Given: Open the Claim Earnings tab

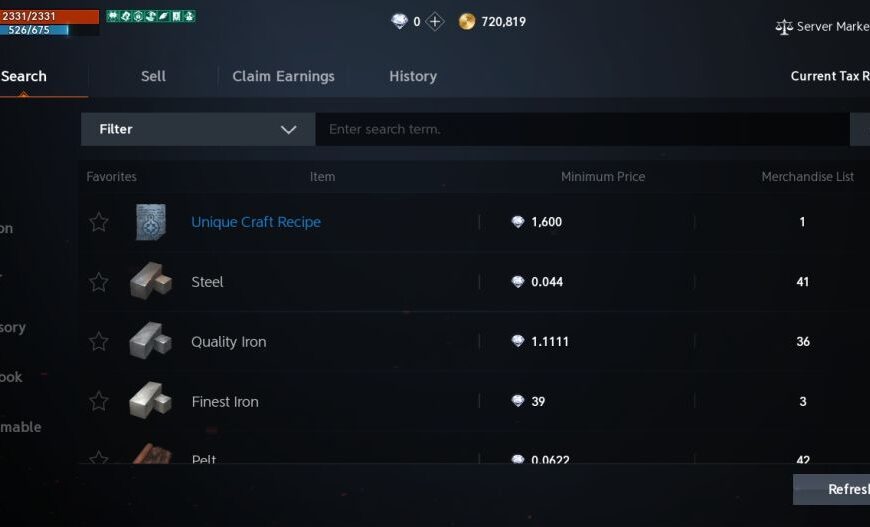Looking at the screenshot, I should (x=283, y=76).
